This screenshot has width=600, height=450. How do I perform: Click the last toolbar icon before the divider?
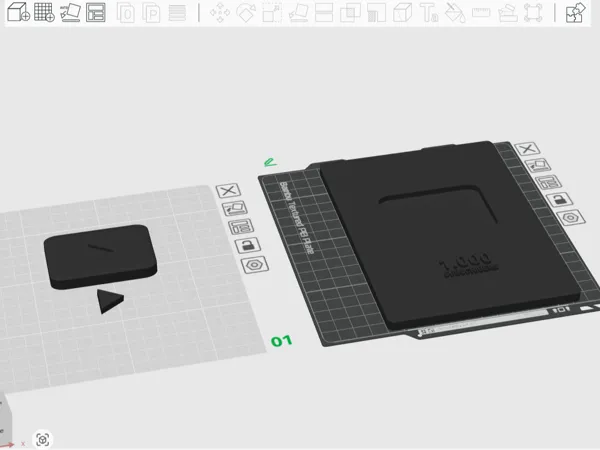tap(533, 13)
